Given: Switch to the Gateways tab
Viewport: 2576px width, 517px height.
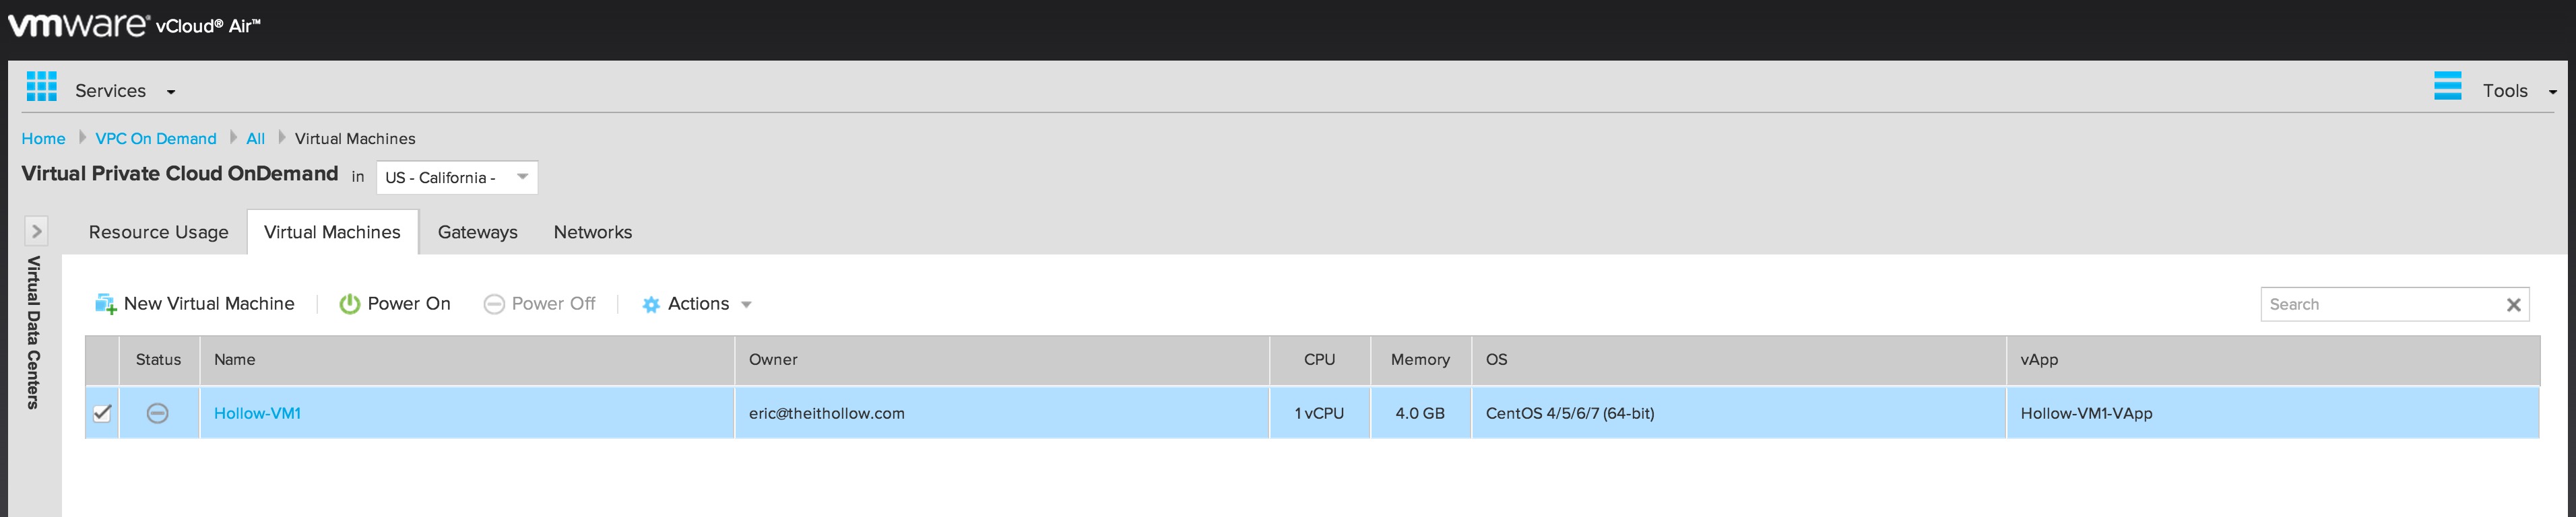Looking at the screenshot, I should click(x=477, y=232).
